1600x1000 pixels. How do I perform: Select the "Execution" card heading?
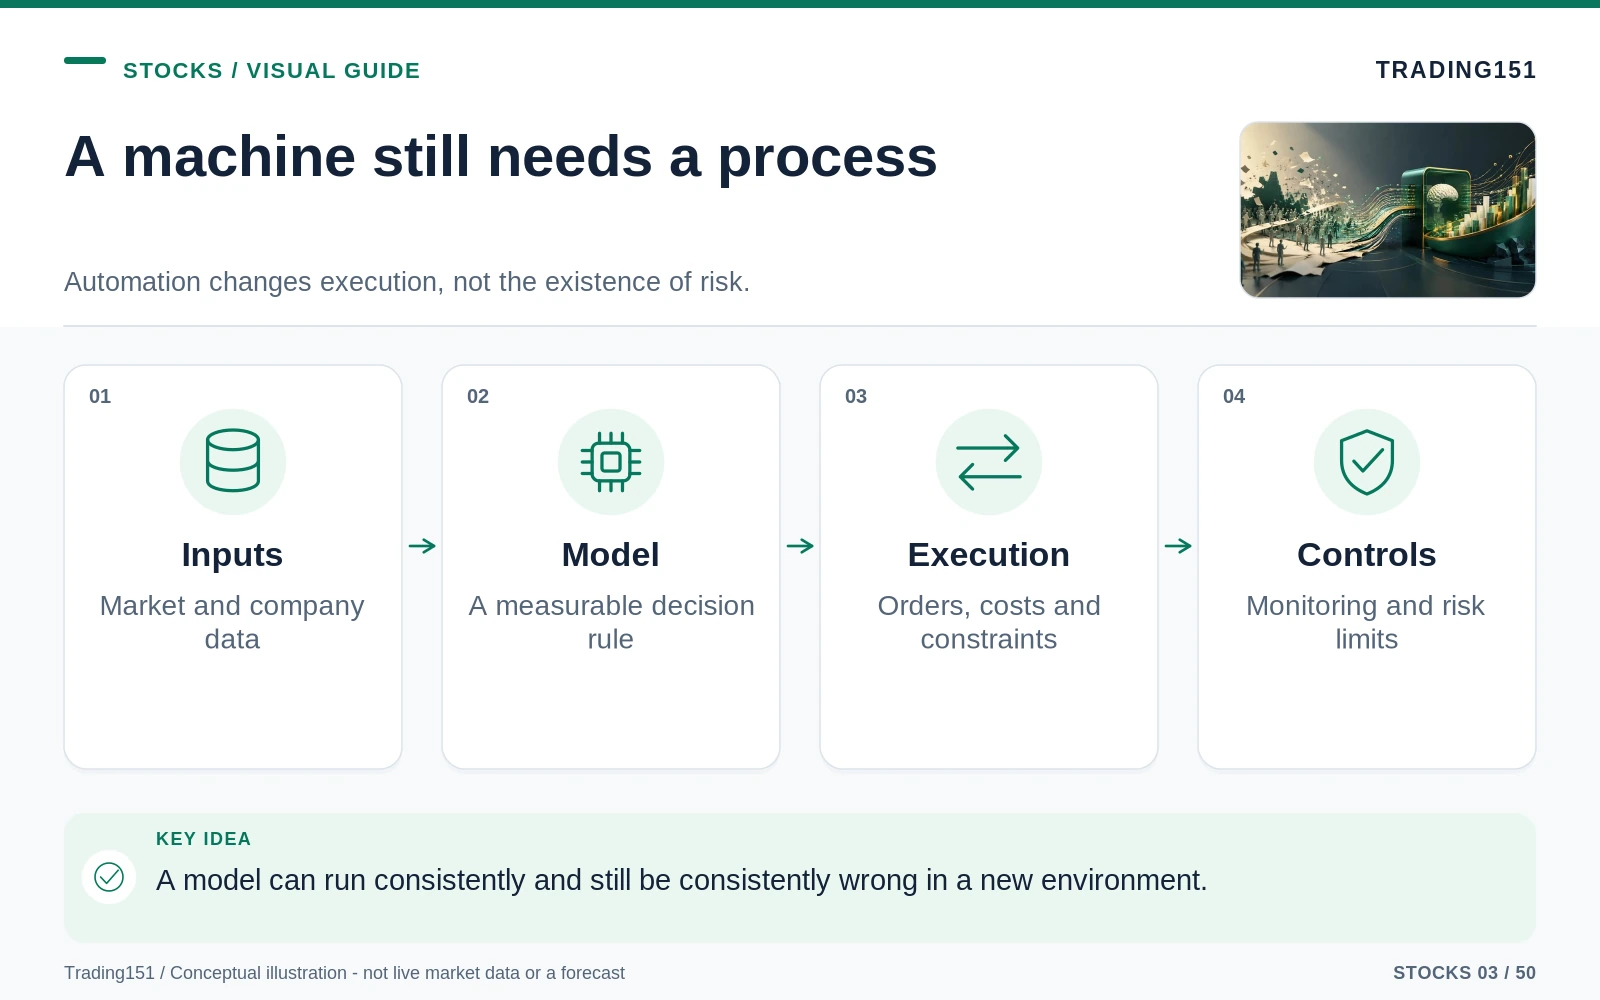[x=989, y=555]
